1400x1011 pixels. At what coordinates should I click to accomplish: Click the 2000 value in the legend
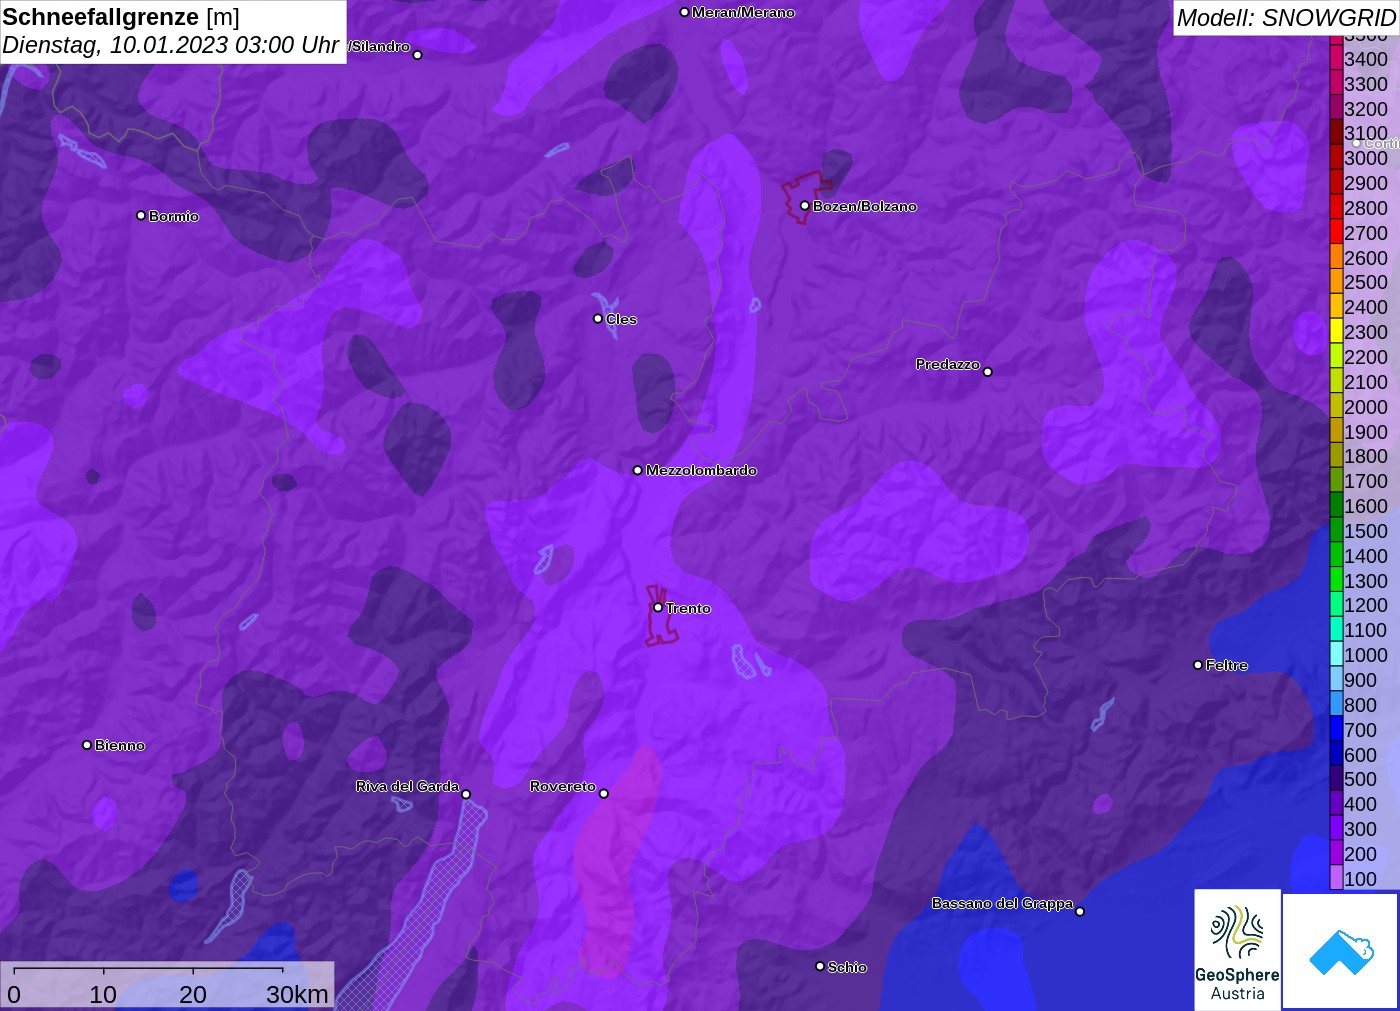pos(1366,406)
